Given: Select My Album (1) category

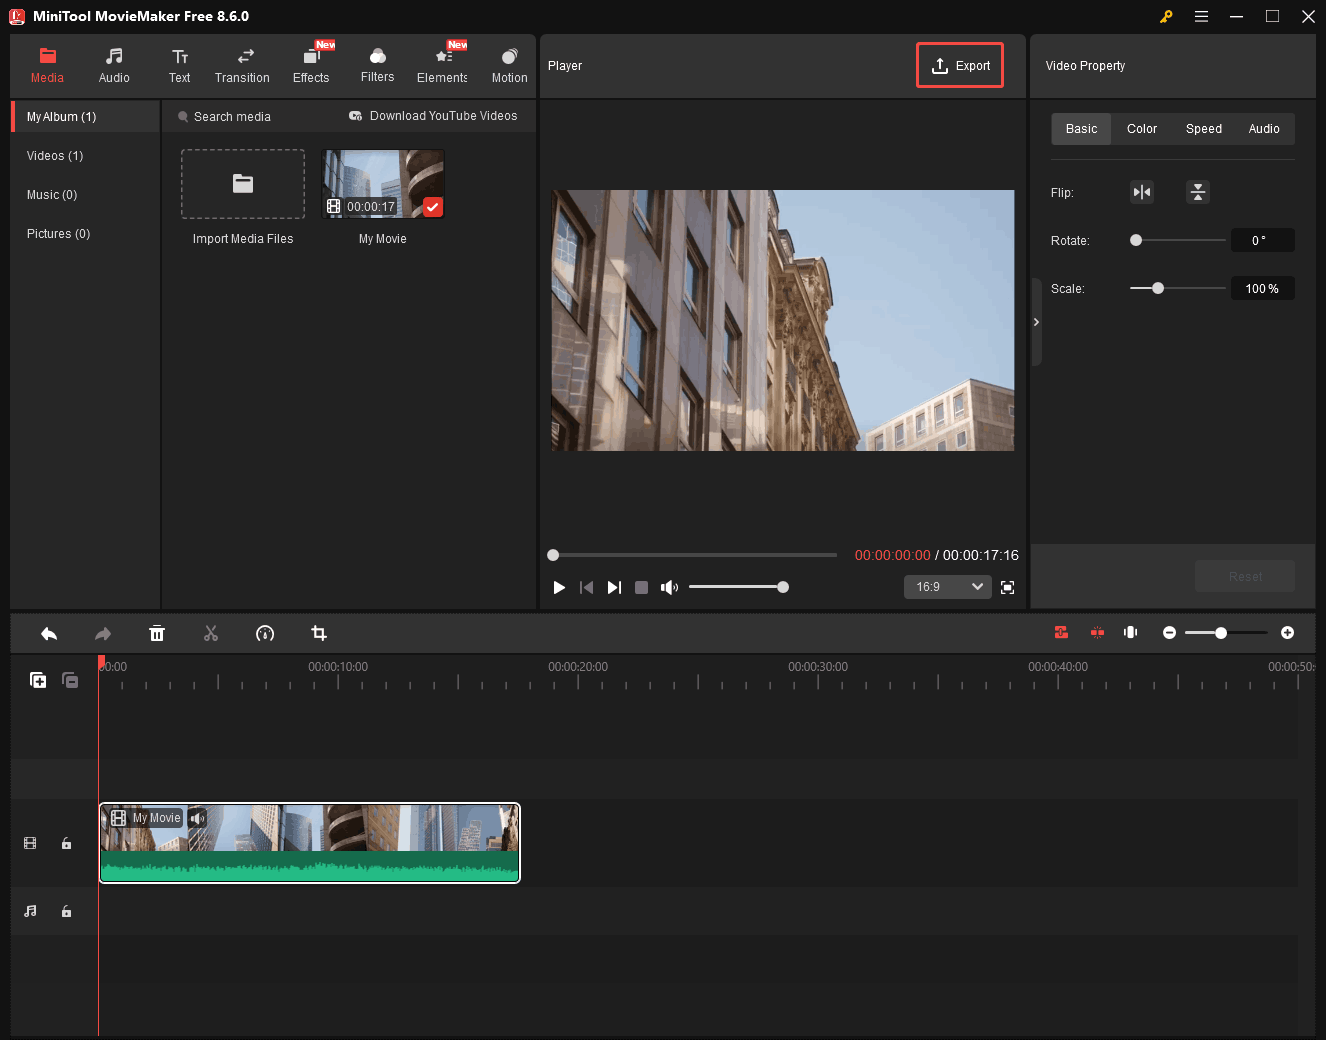Looking at the screenshot, I should tap(86, 117).
